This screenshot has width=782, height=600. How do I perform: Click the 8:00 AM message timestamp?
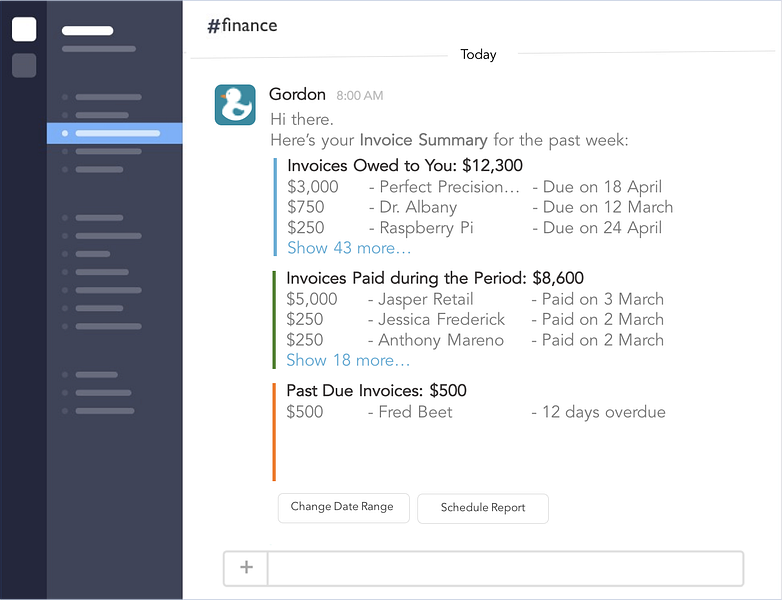pos(360,95)
